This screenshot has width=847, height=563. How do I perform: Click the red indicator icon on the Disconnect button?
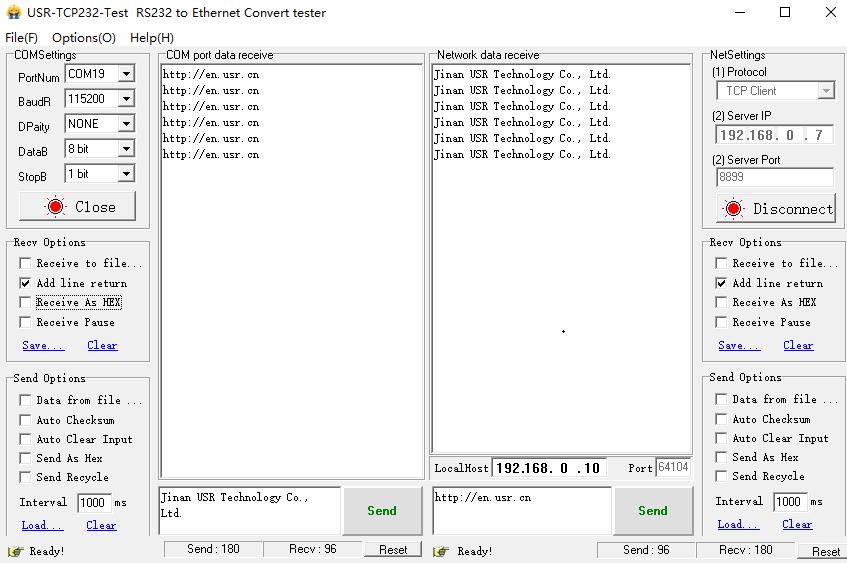tap(734, 209)
